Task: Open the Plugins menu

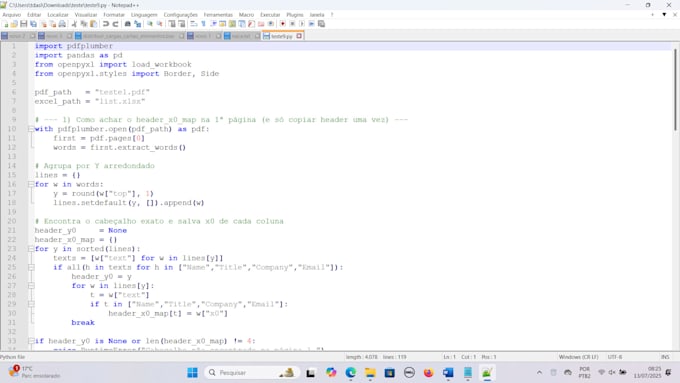Action: (x=295, y=15)
